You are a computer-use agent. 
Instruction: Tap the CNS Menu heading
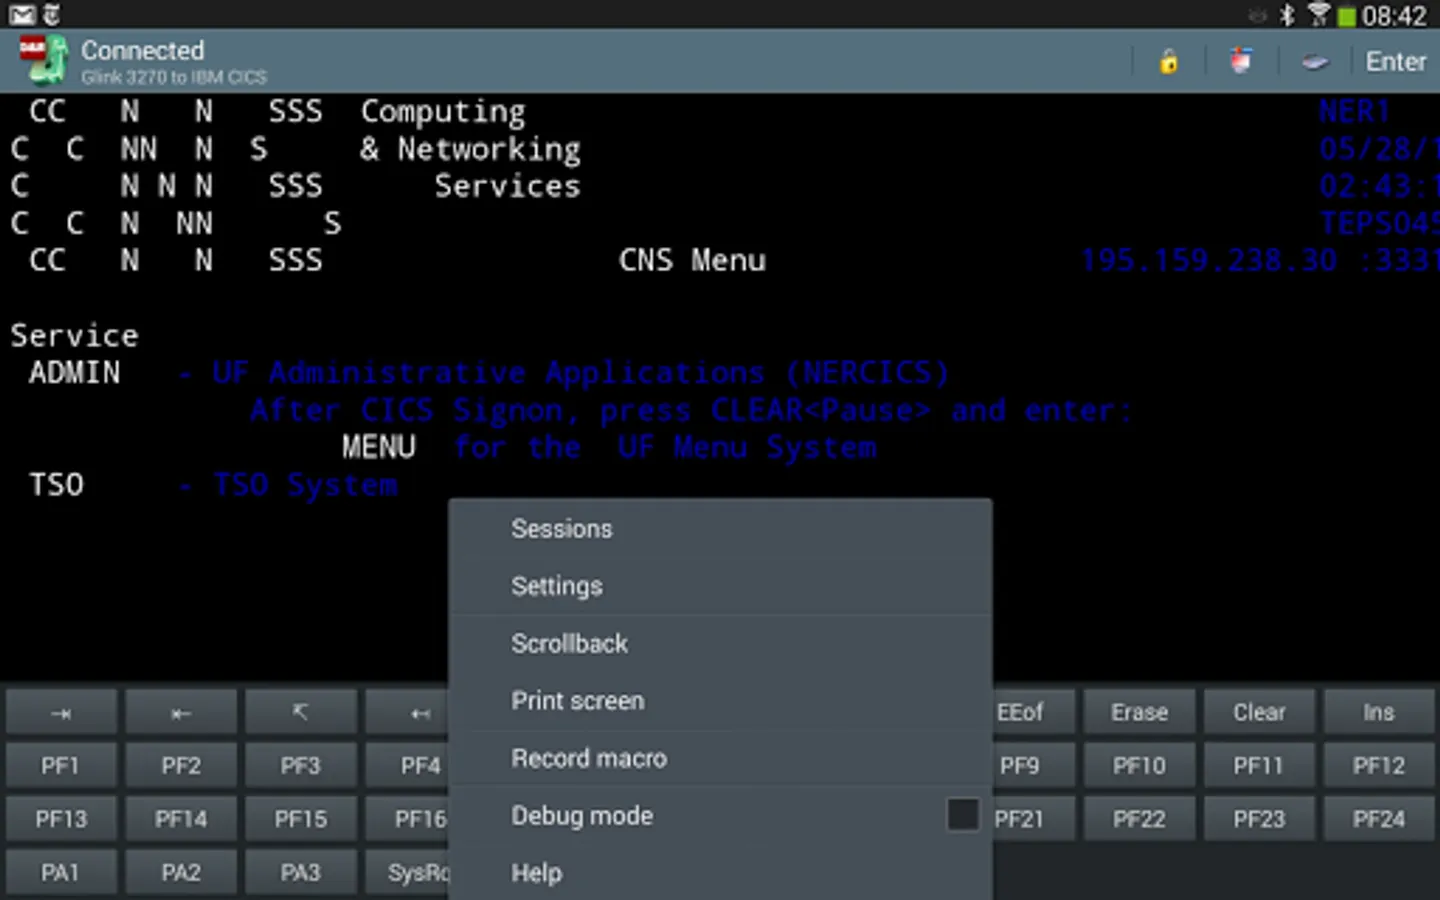(x=692, y=260)
